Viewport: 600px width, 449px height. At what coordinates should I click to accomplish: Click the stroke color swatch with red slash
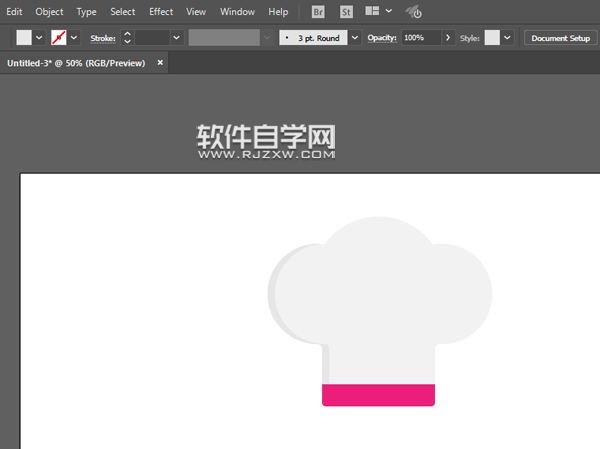coord(59,37)
